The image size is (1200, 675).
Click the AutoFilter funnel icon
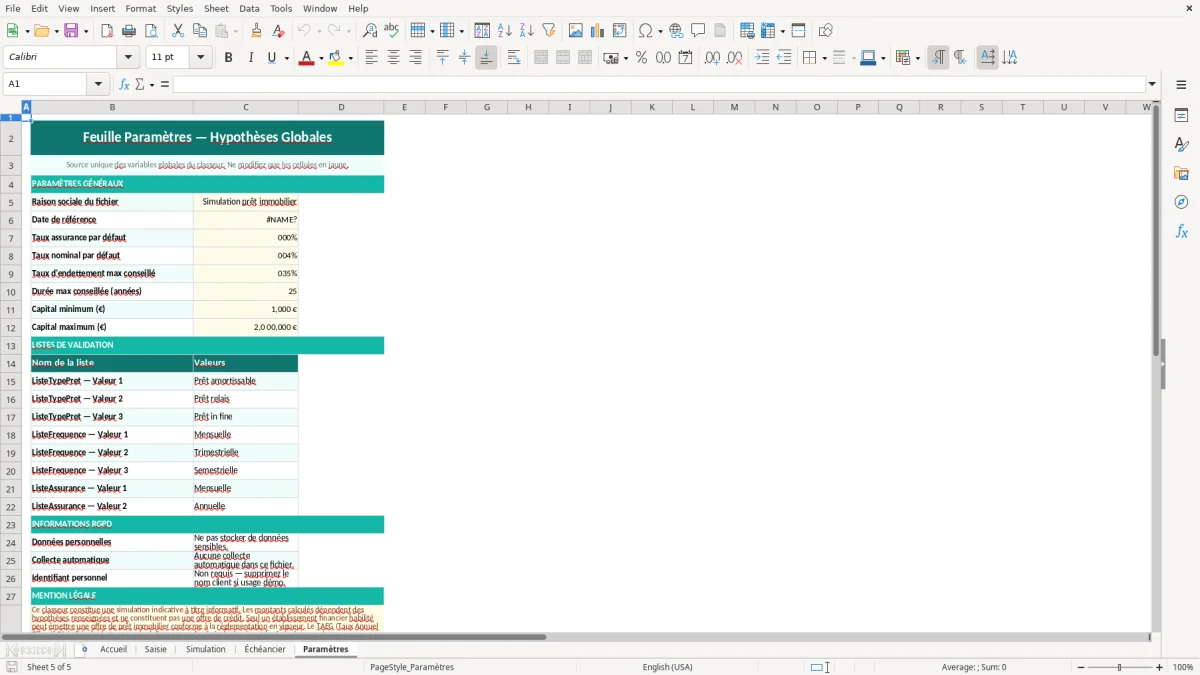pyautogui.click(x=549, y=31)
